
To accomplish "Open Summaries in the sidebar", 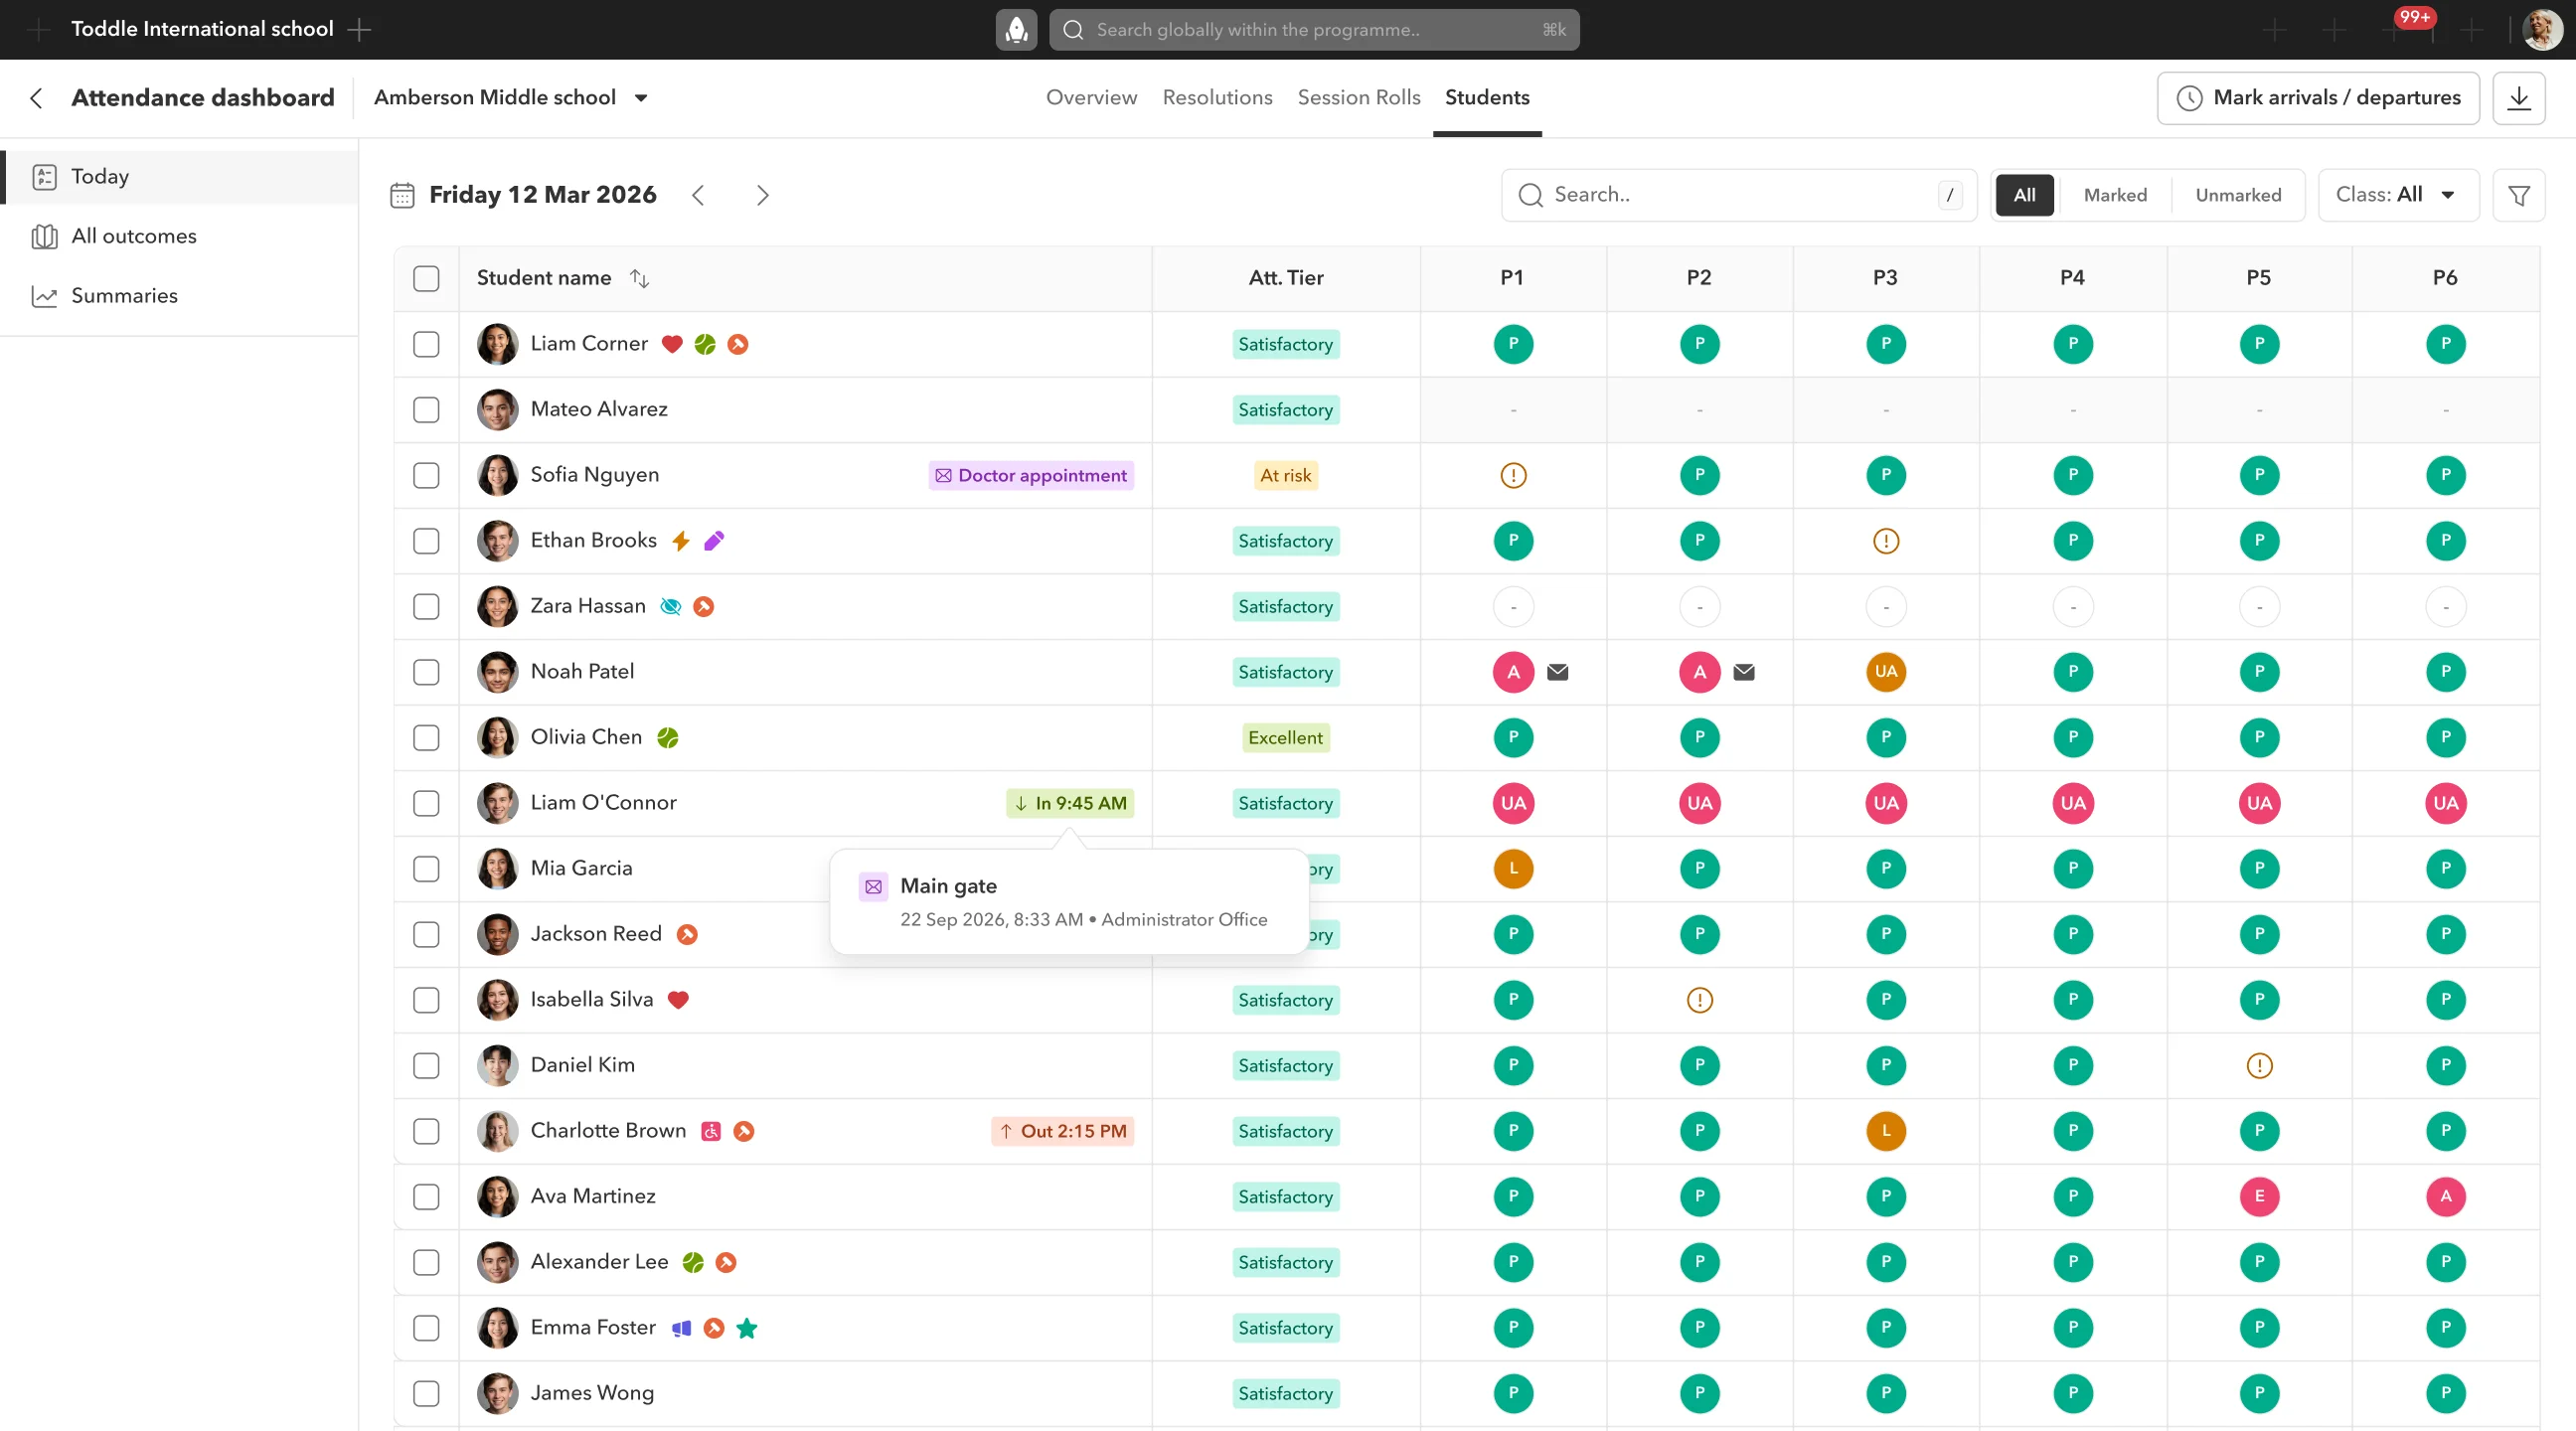I will click(180, 296).
